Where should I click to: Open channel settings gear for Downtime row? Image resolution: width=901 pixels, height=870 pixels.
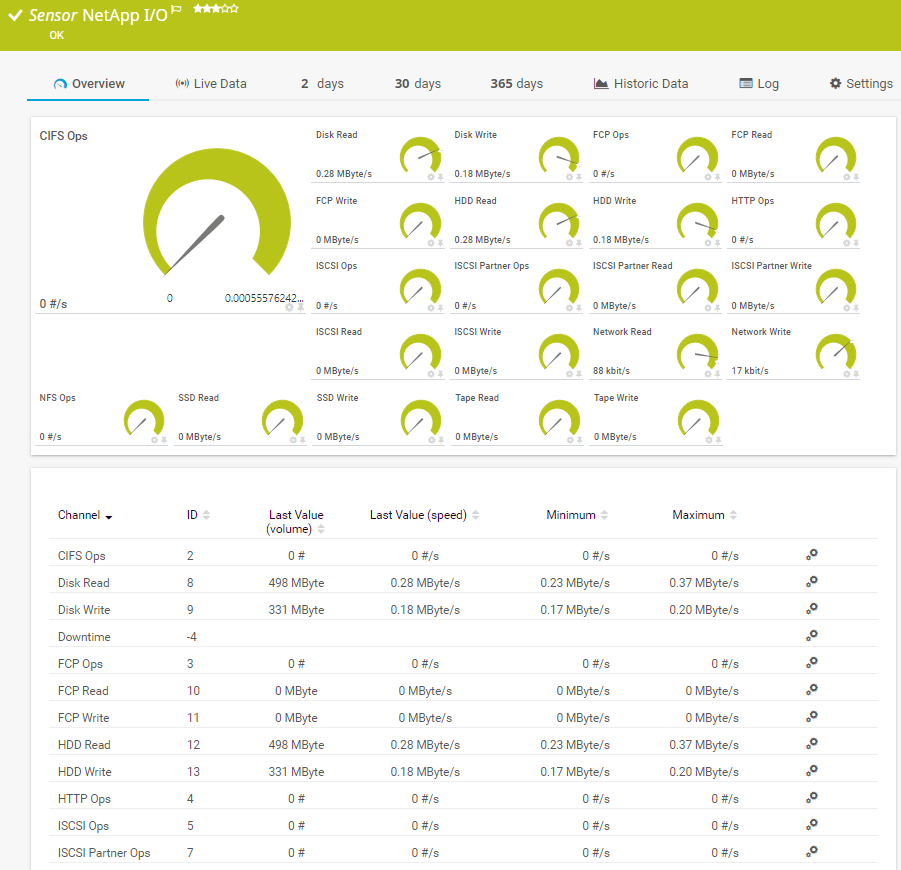click(x=812, y=636)
